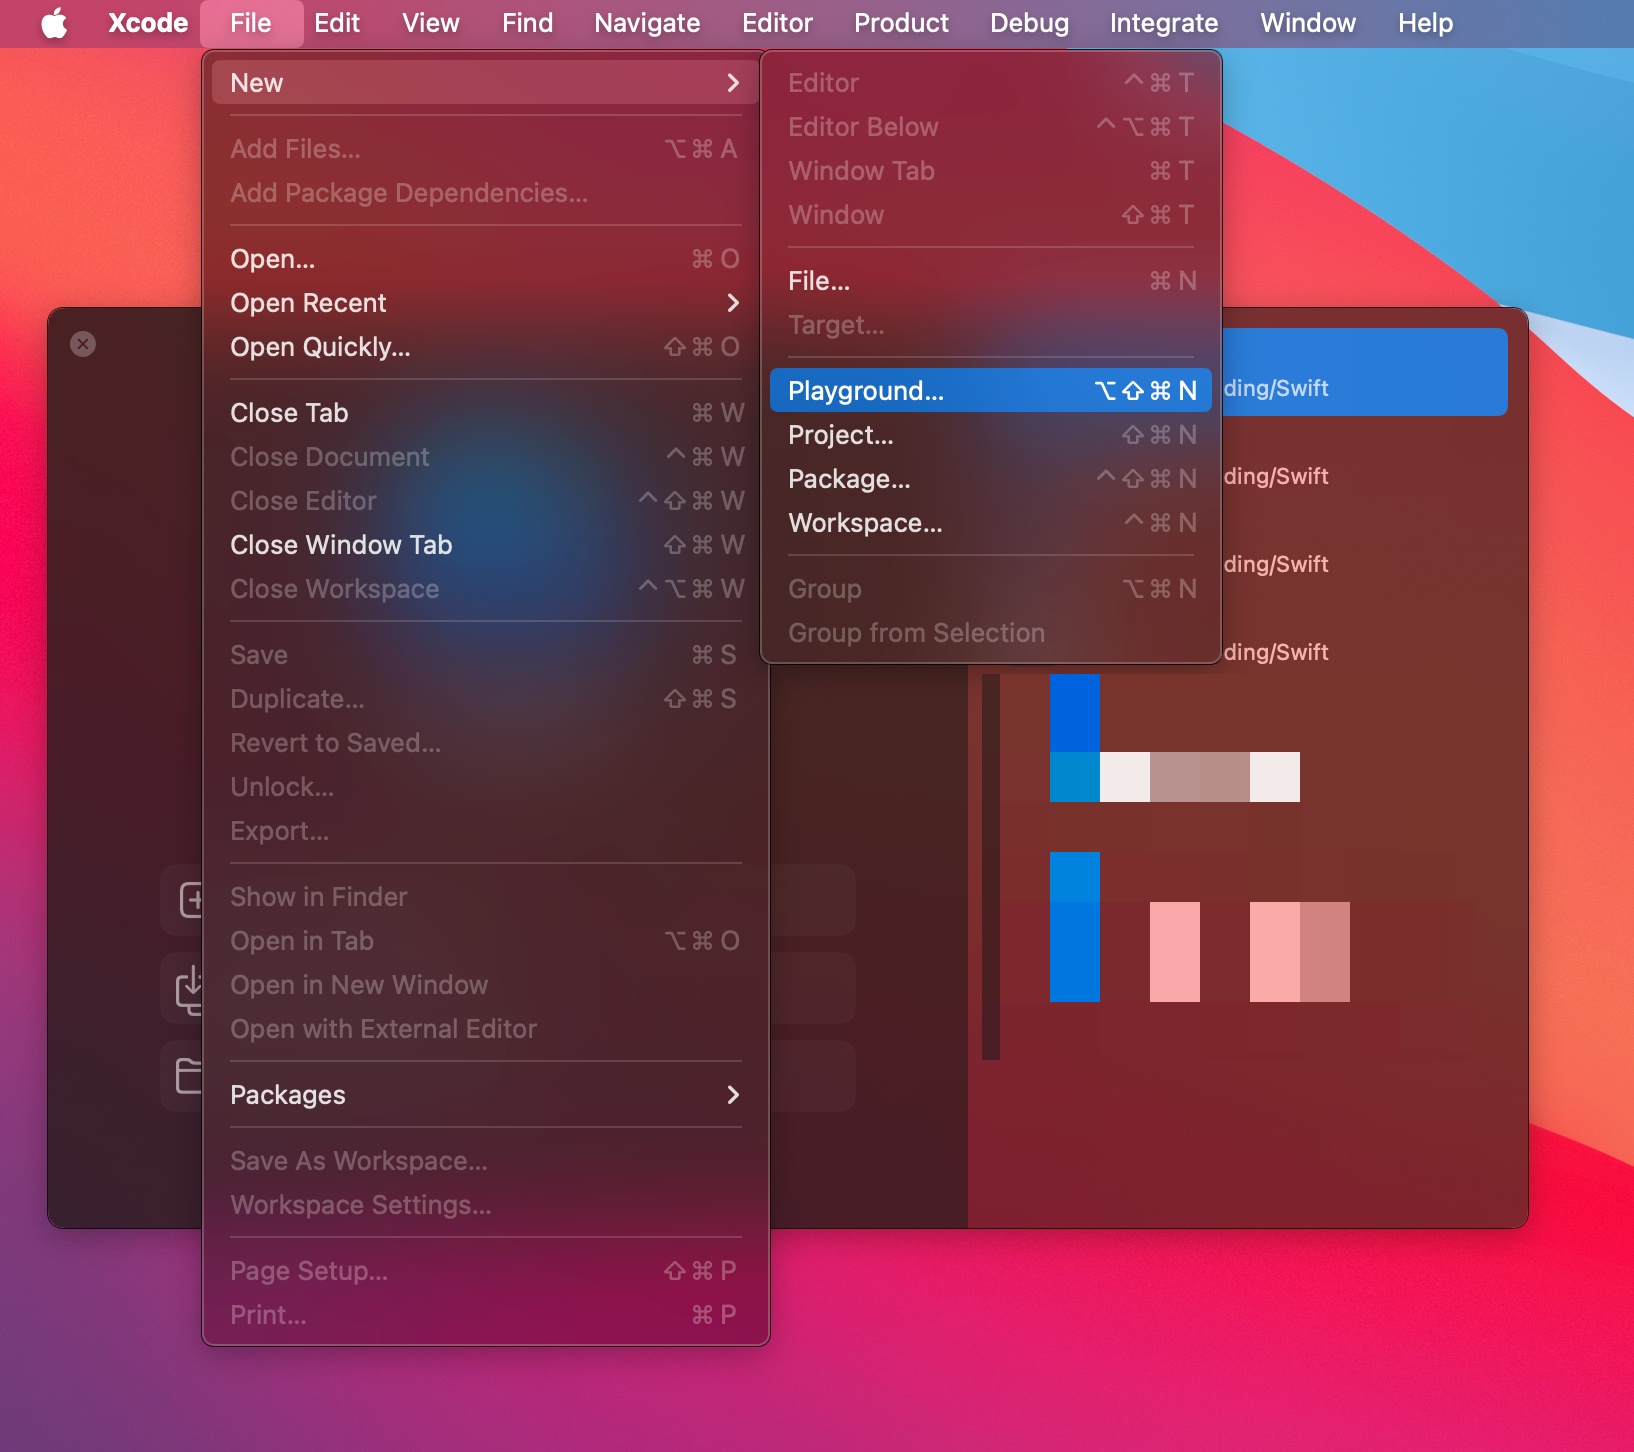Choose Package… from New submenu
1634x1452 pixels.
coord(991,479)
